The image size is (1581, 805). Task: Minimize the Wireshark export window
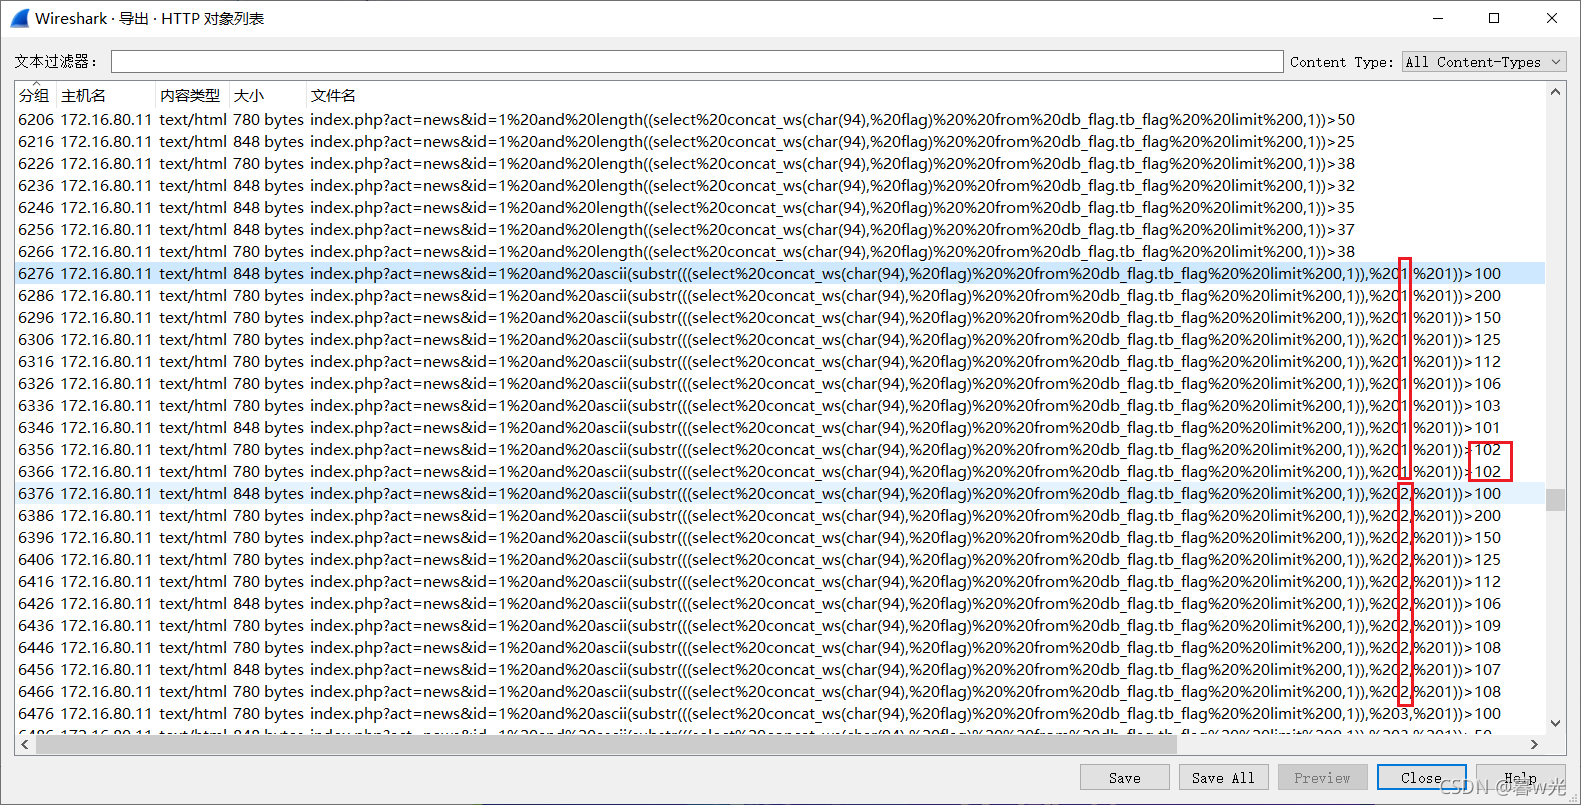(1438, 18)
